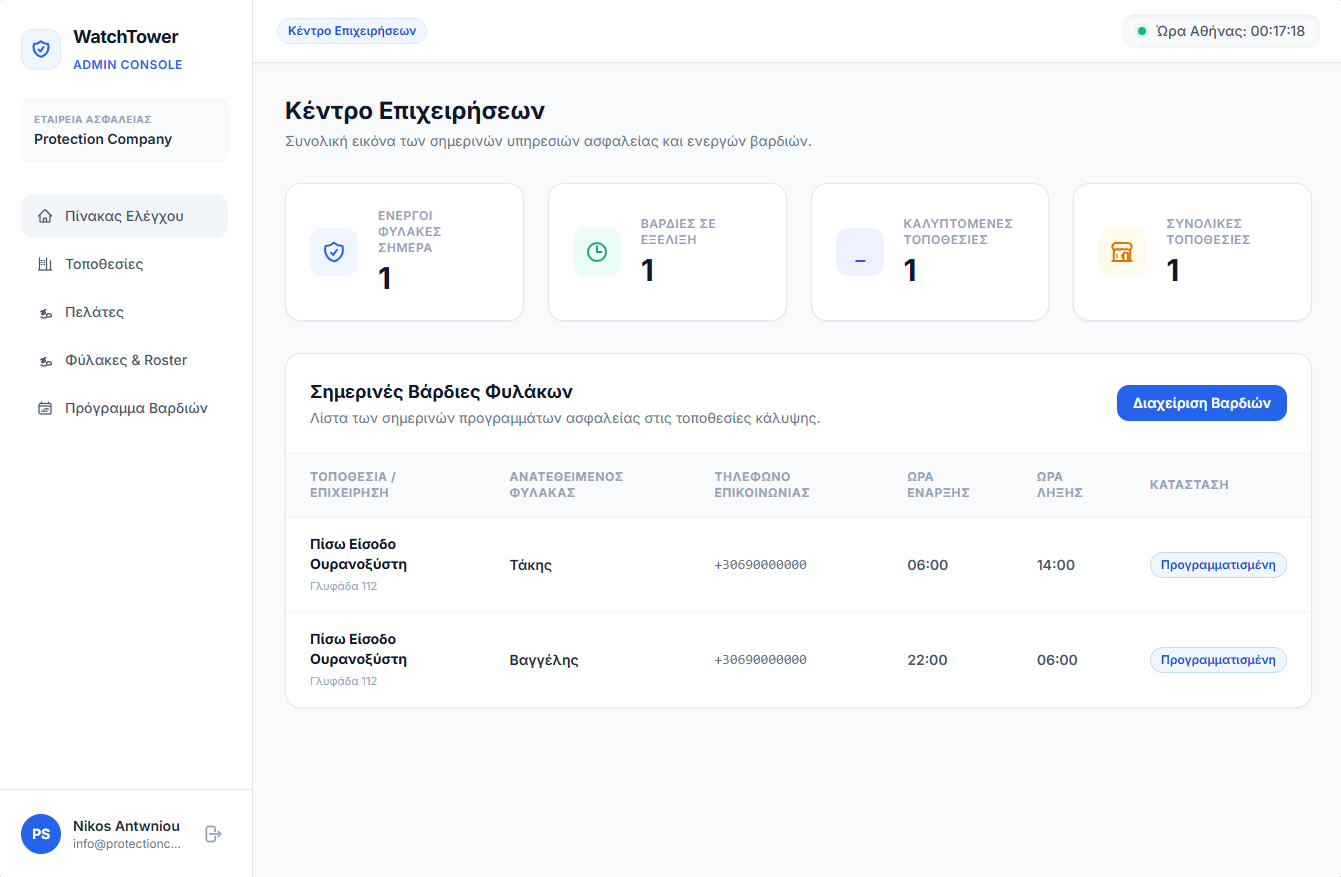Click the info@protectionc... email text
Image resolution: width=1341 pixels, height=877 pixels.
[127, 844]
